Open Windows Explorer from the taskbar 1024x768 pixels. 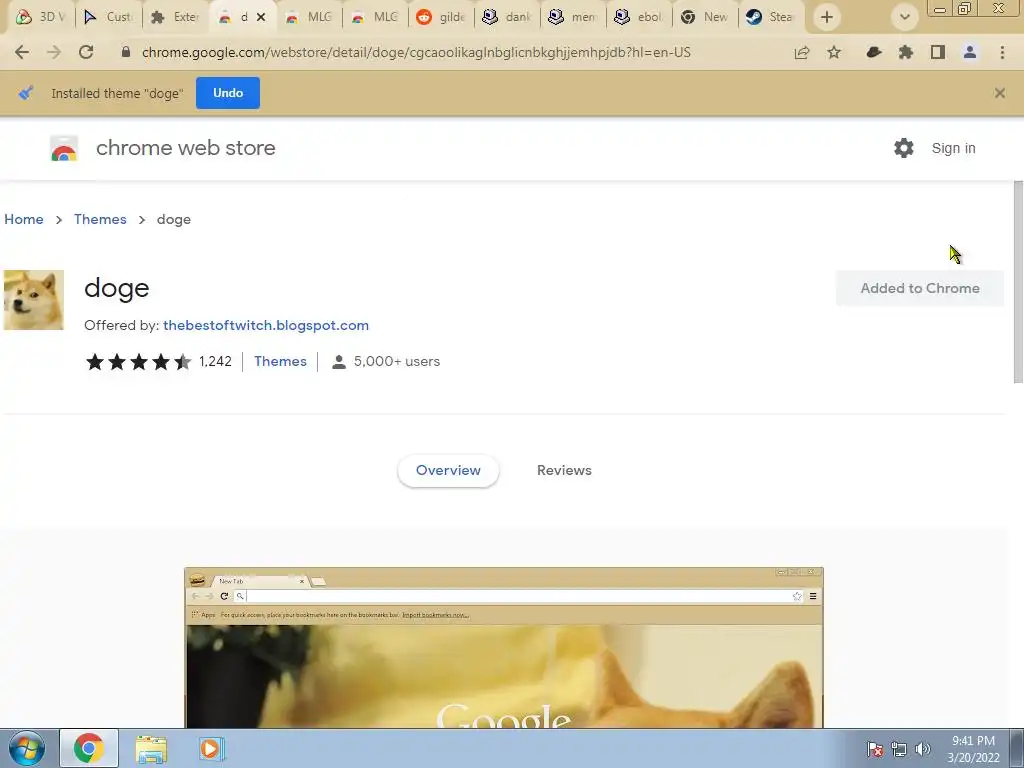[x=151, y=748]
